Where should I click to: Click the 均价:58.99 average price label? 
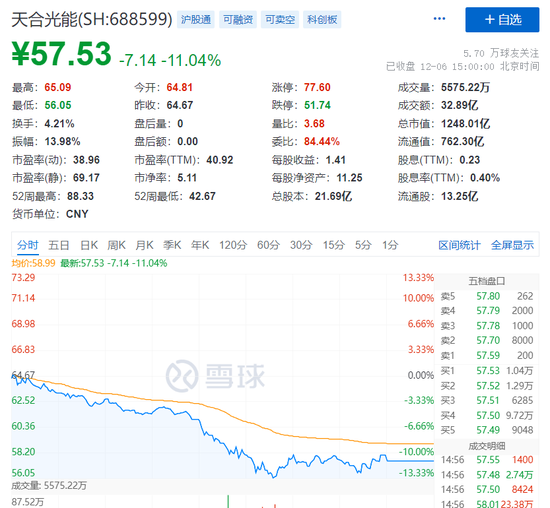click(x=33, y=263)
